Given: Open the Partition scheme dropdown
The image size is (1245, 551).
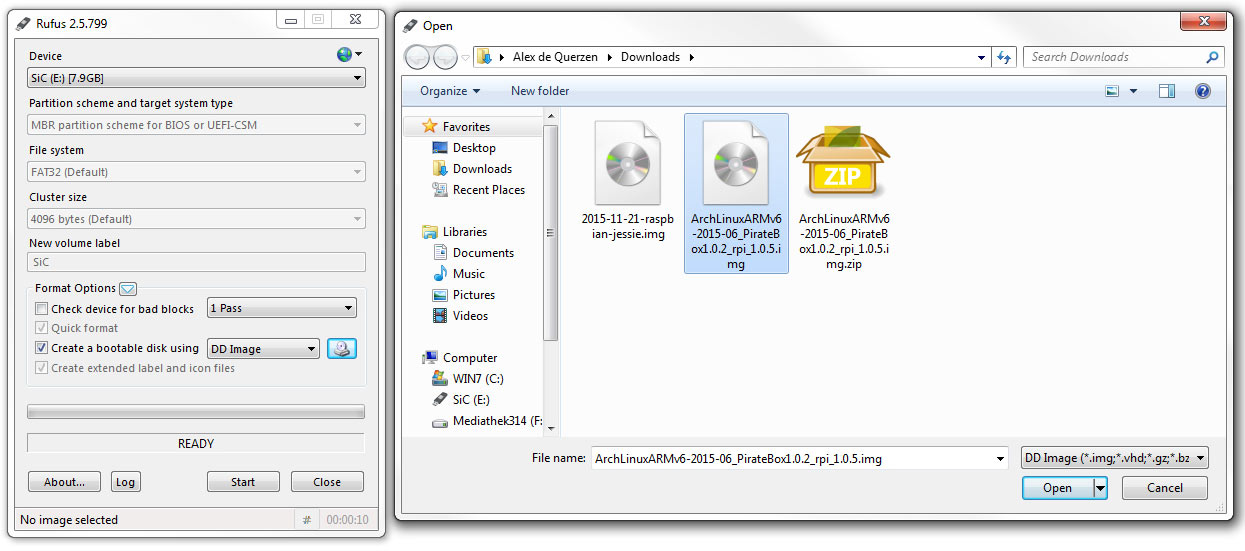Looking at the screenshot, I should point(196,125).
